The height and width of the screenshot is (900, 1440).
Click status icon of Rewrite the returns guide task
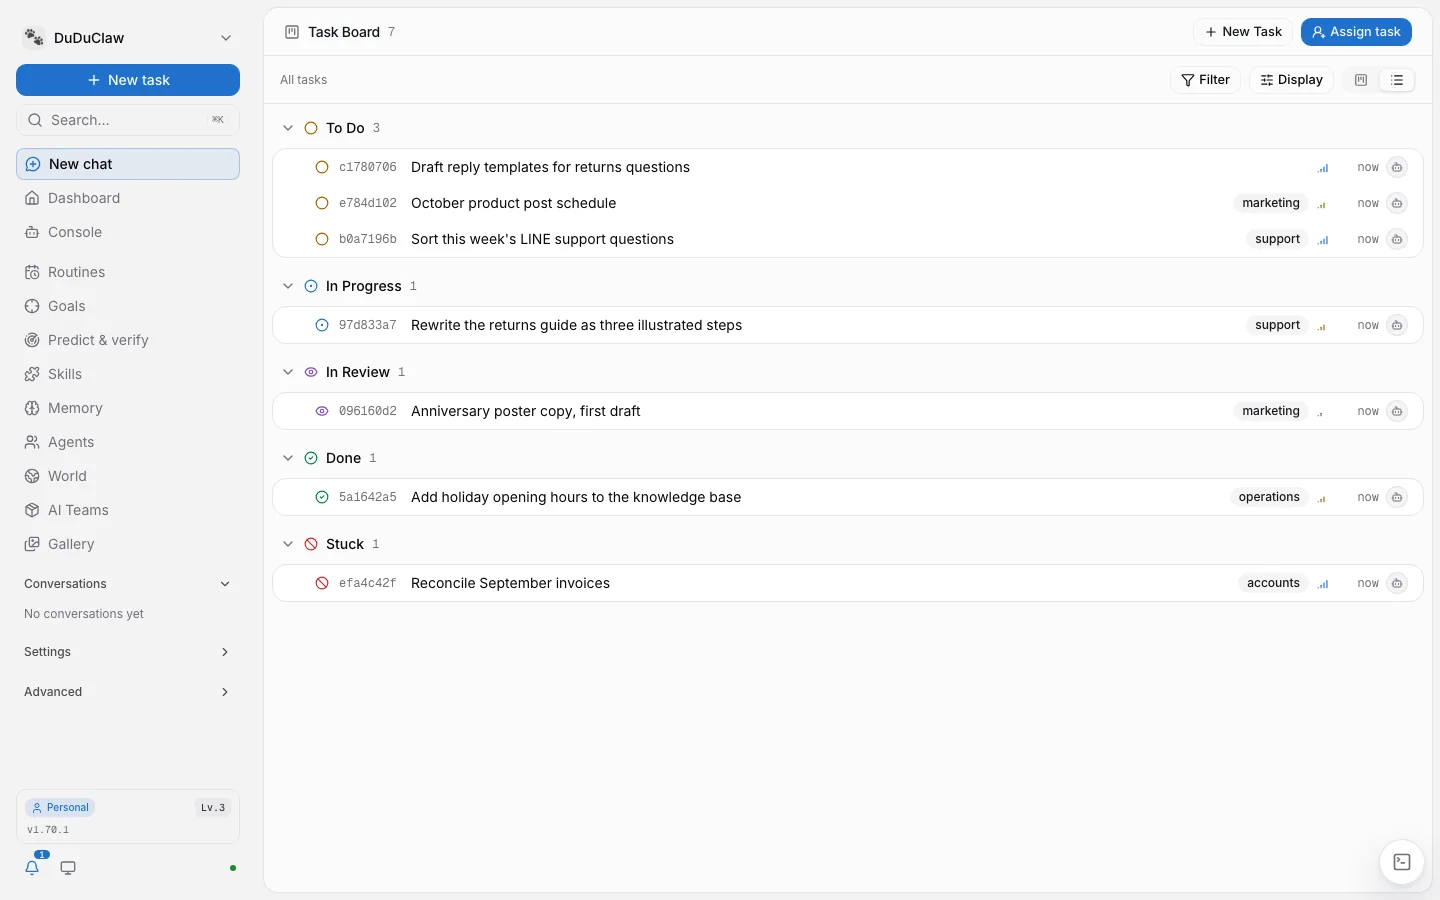click(x=322, y=325)
